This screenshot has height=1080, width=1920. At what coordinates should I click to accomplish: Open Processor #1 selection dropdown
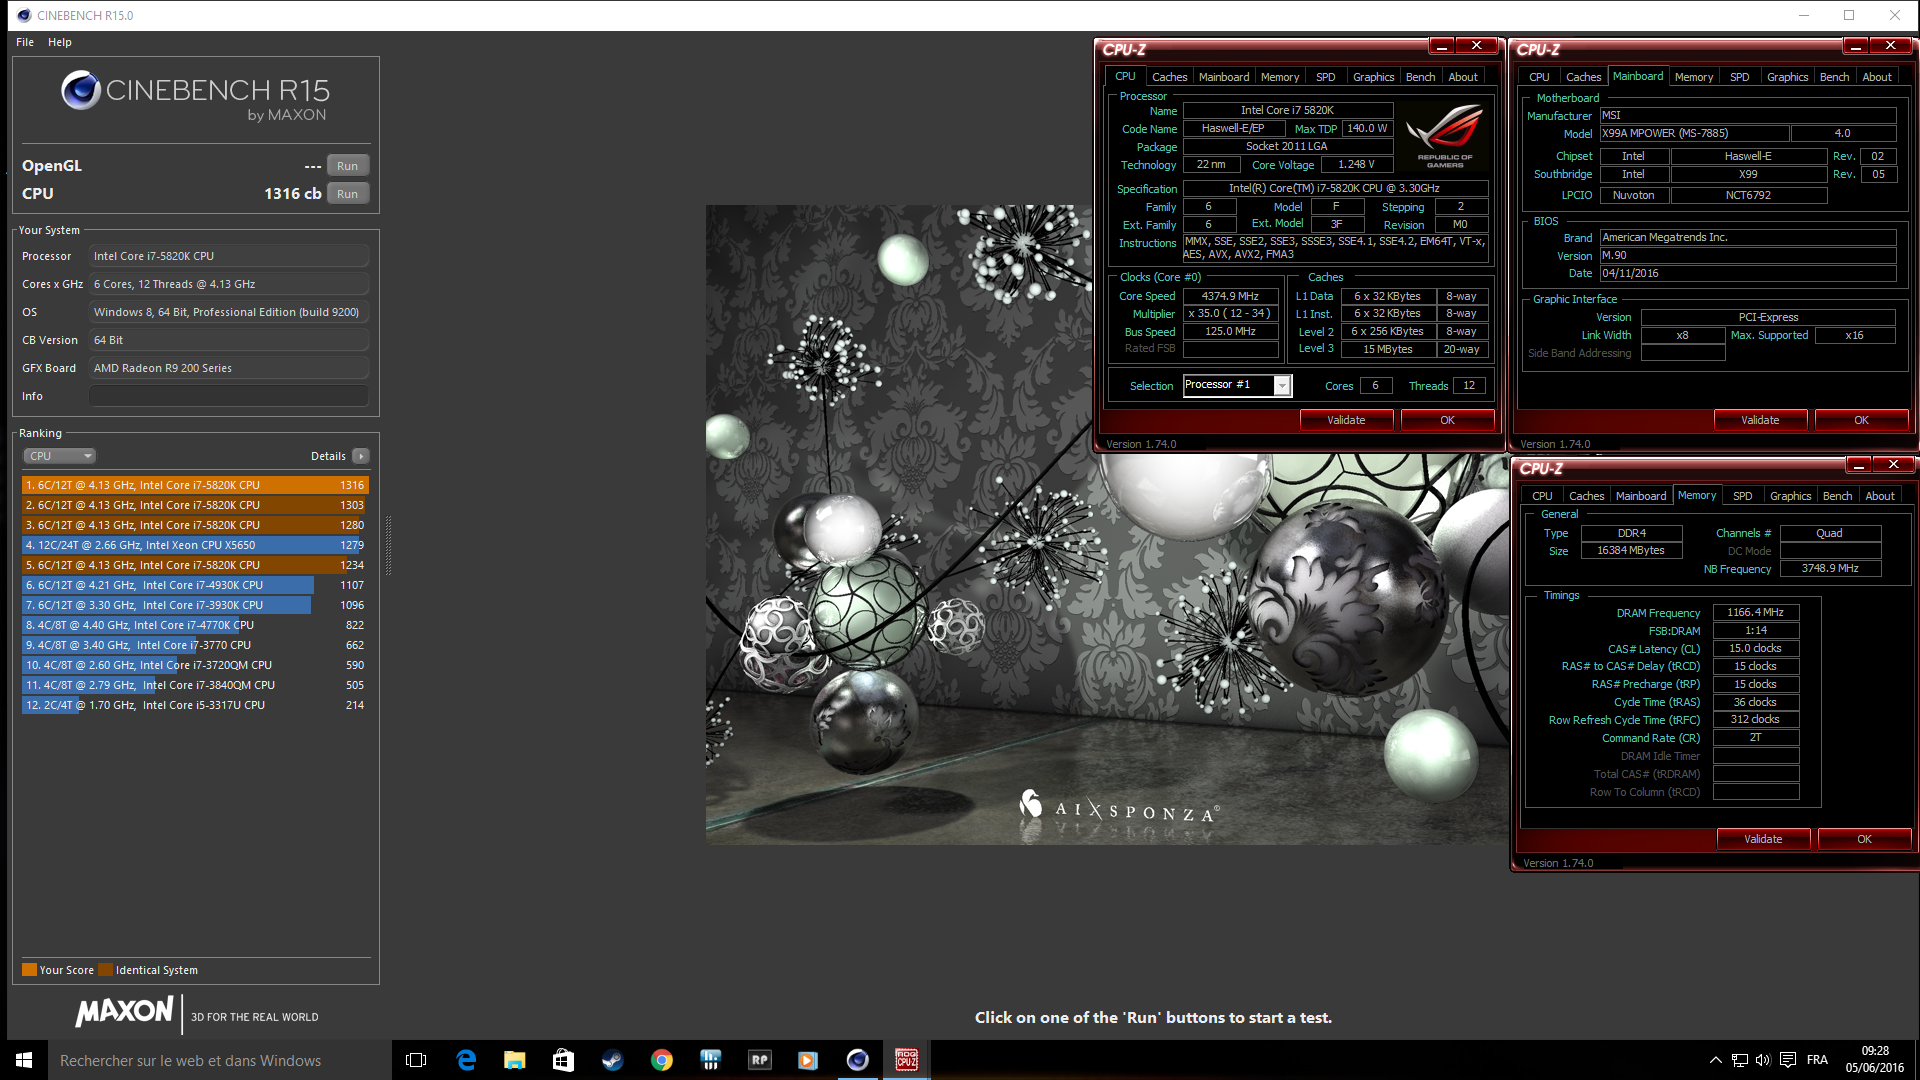[1237, 385]
